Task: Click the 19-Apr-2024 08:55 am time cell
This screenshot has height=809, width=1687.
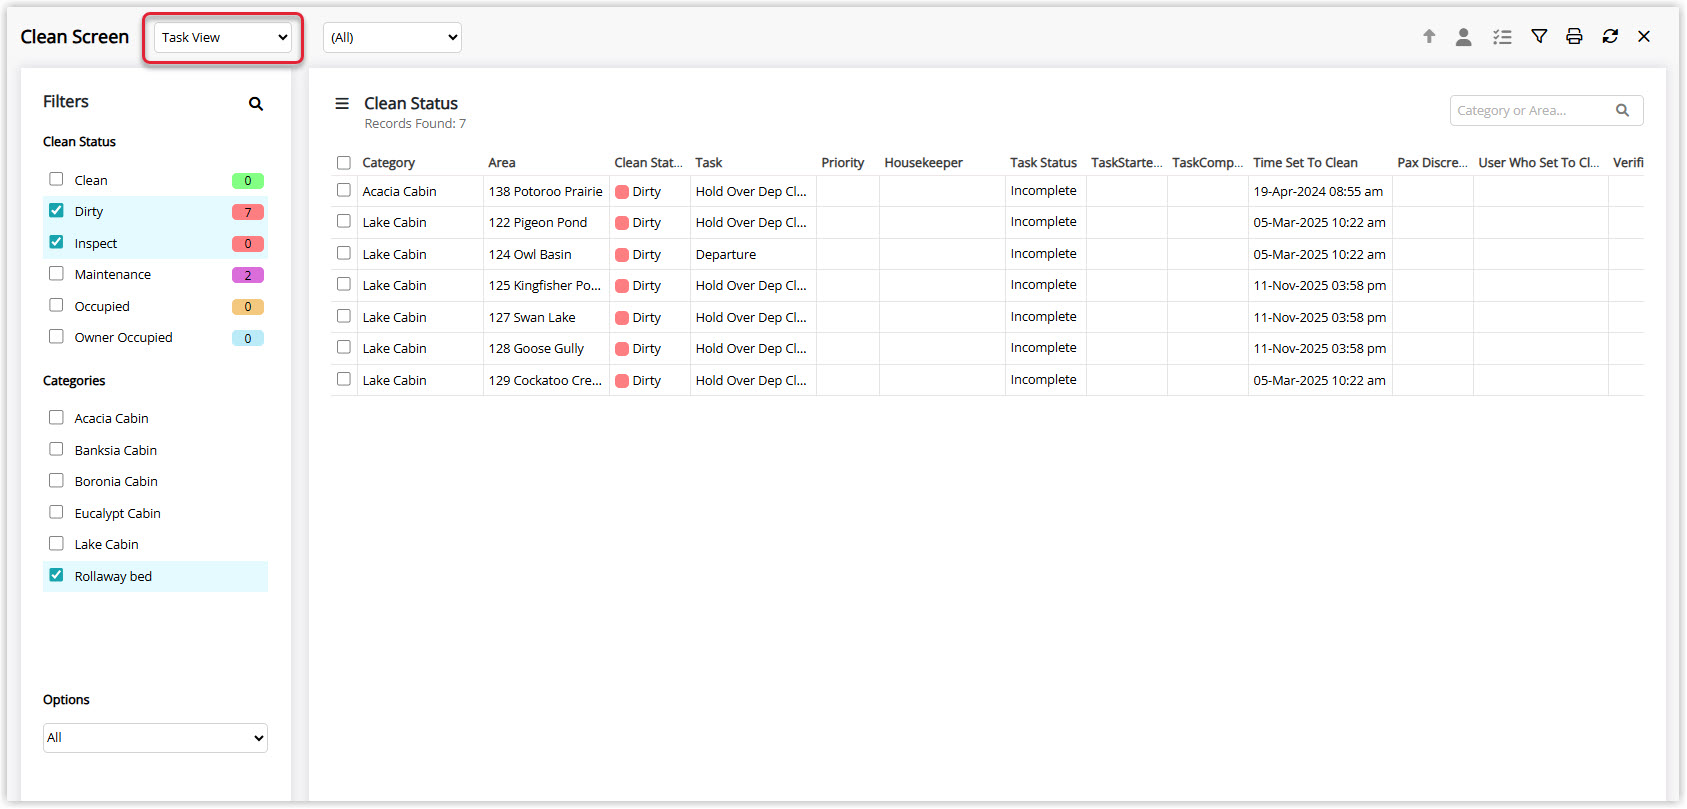Action: point(1318,192)
